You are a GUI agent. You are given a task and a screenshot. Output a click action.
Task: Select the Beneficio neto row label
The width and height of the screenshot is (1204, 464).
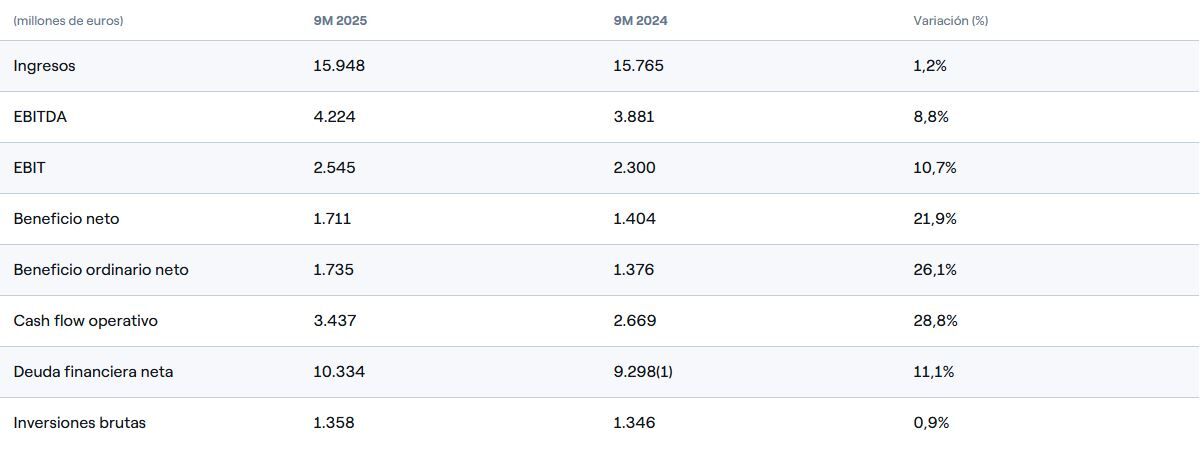pos(66,219)
